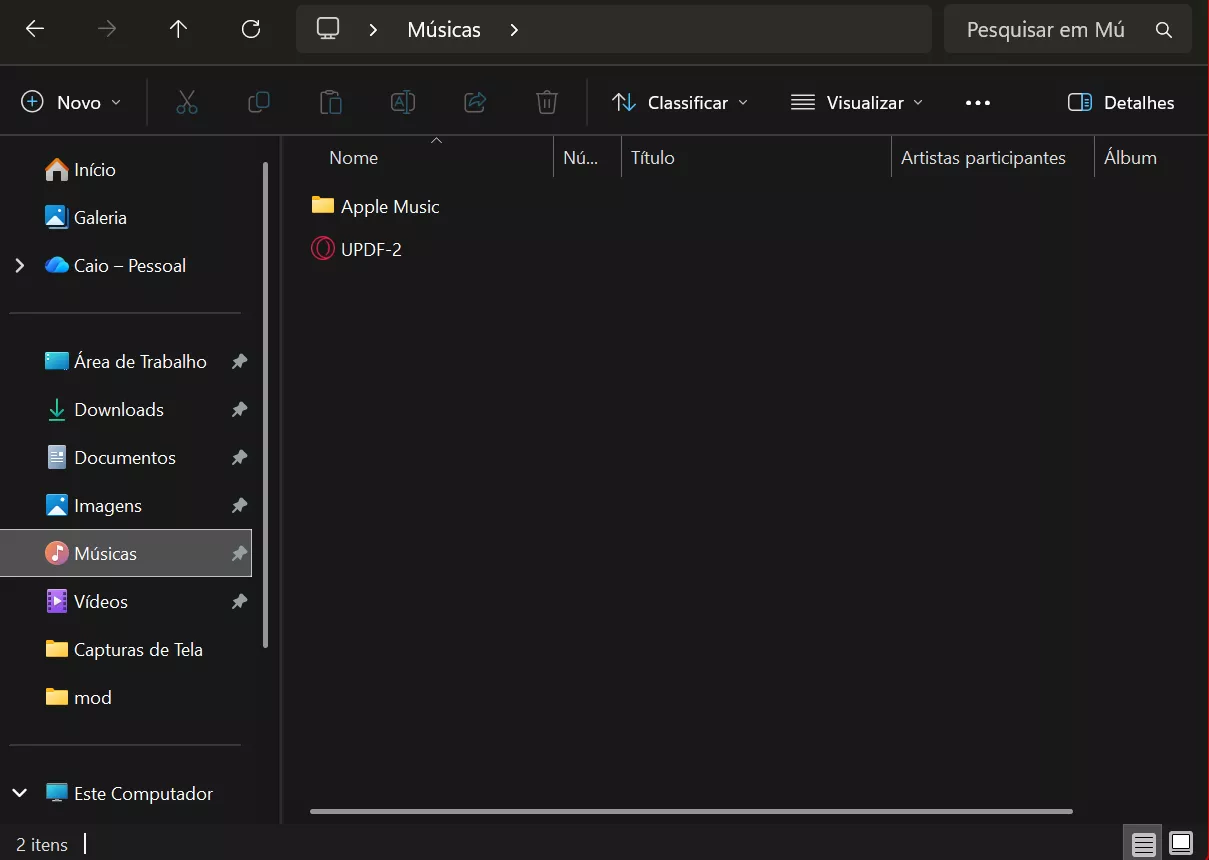Switch to large thumbnails view icon
Image resolution: width=1209 pixels, height=860 pixels.
pyautogui.click(x=1181, y=844)
